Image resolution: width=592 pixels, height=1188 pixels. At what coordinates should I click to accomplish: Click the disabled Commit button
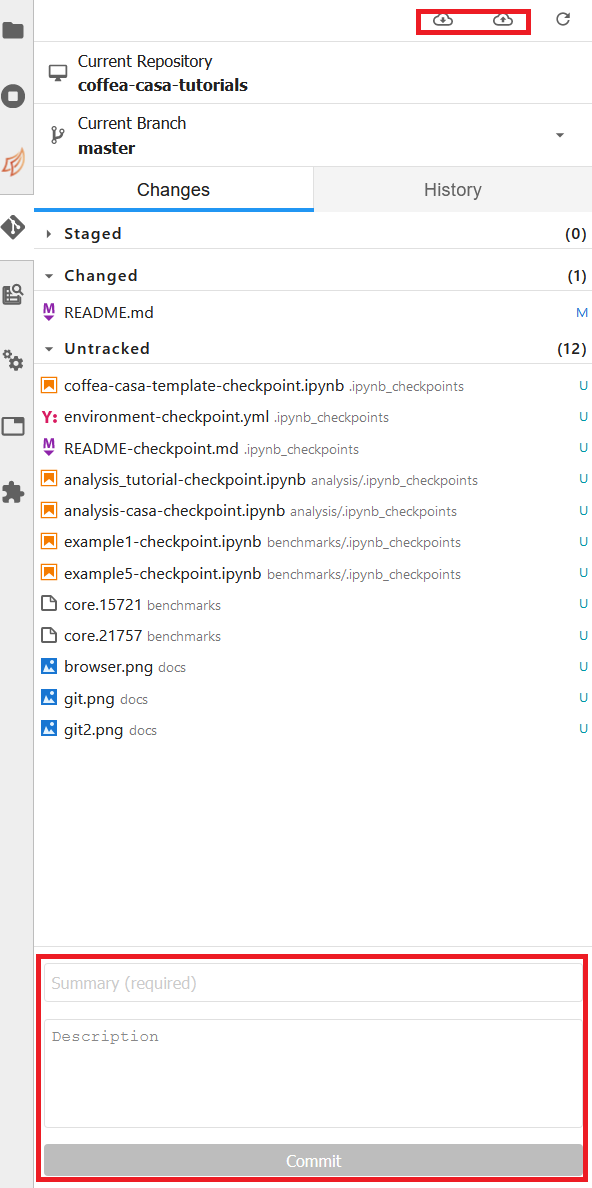(313, 1160)
